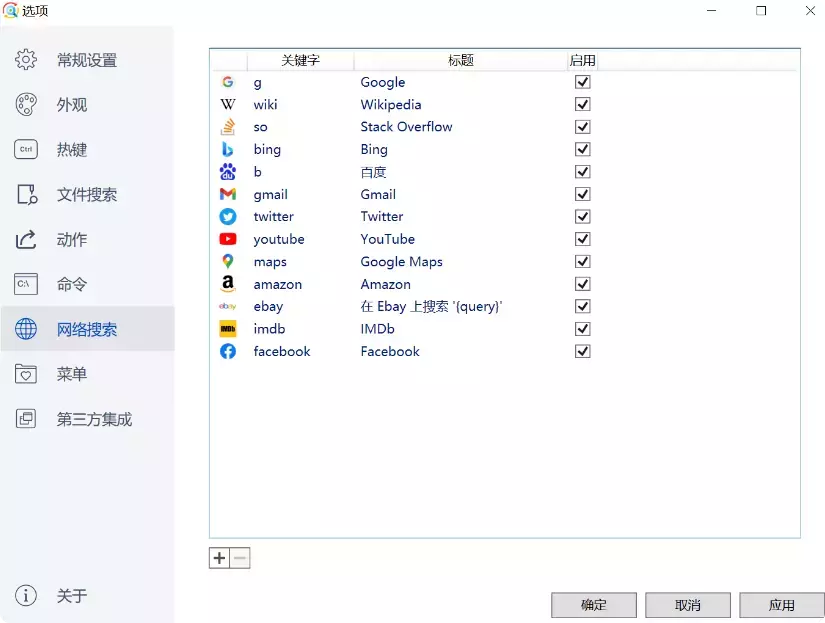Select the 文件搜索 icon in the sidebar
825x623 pixels.
[x=24, y=194]
